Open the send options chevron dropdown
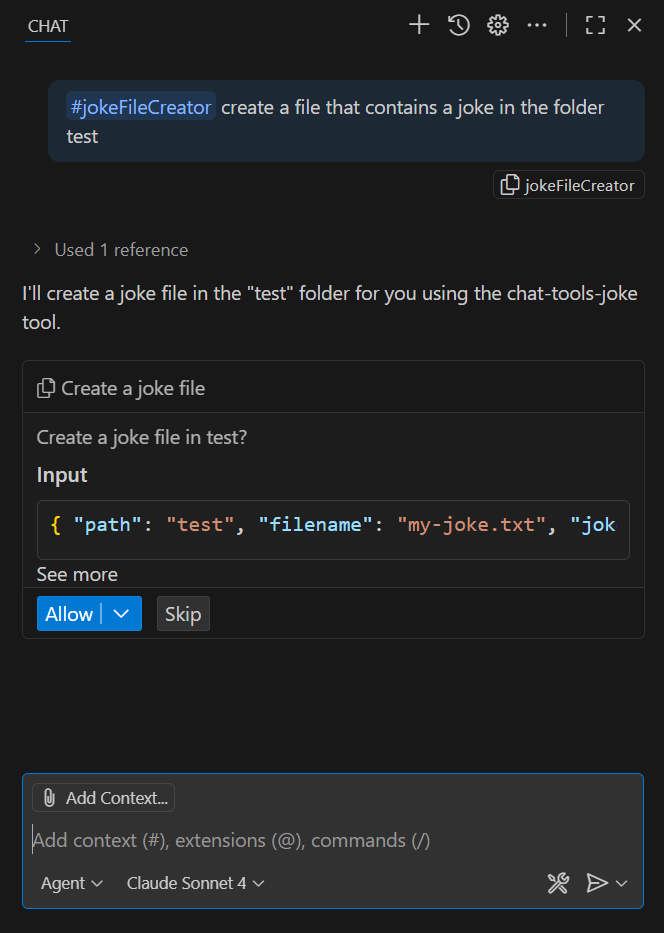664x933 pixels. pos(622,883)
